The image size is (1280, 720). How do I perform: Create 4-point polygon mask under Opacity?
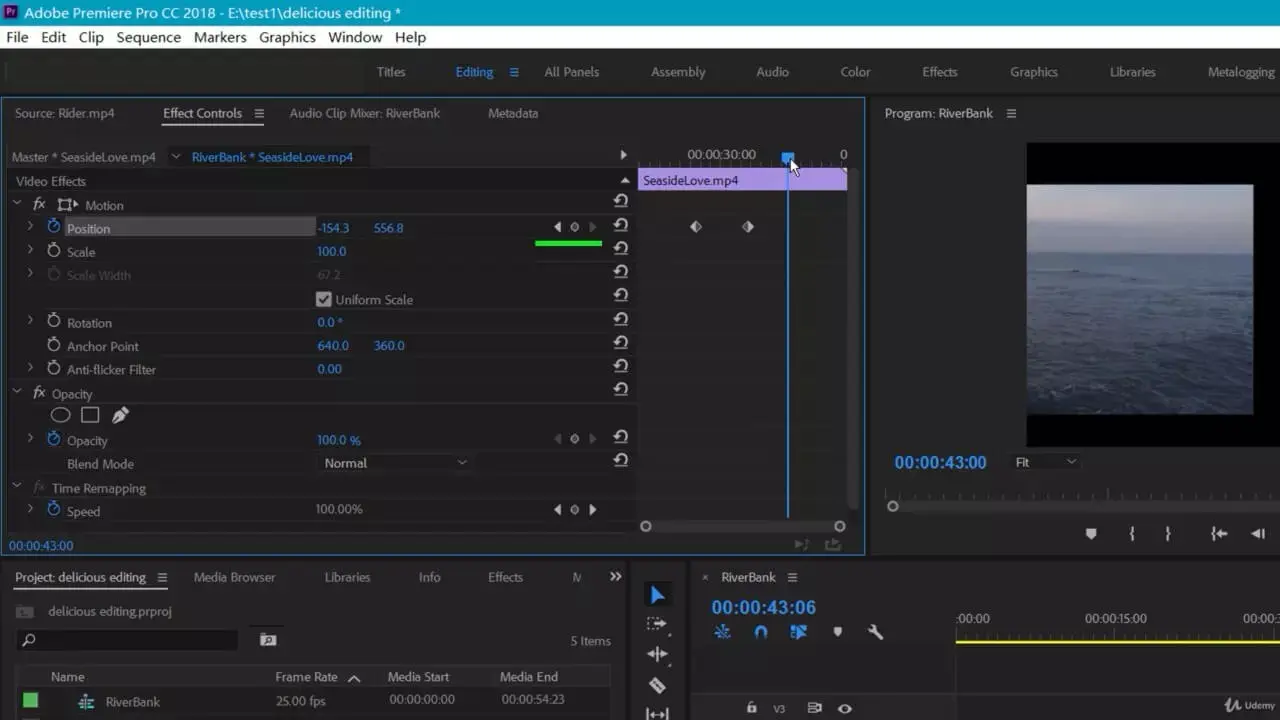(x=90, y=415)
